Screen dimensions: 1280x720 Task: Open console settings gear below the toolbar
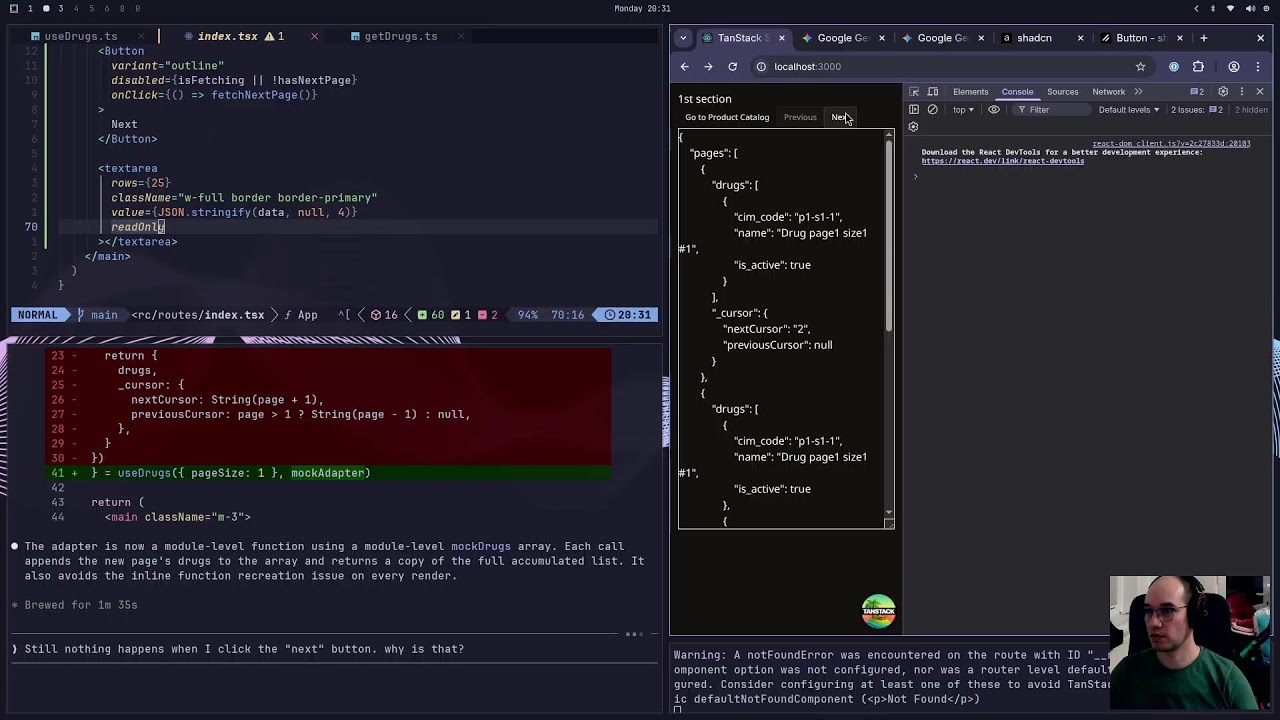click(x=913, y=127)
